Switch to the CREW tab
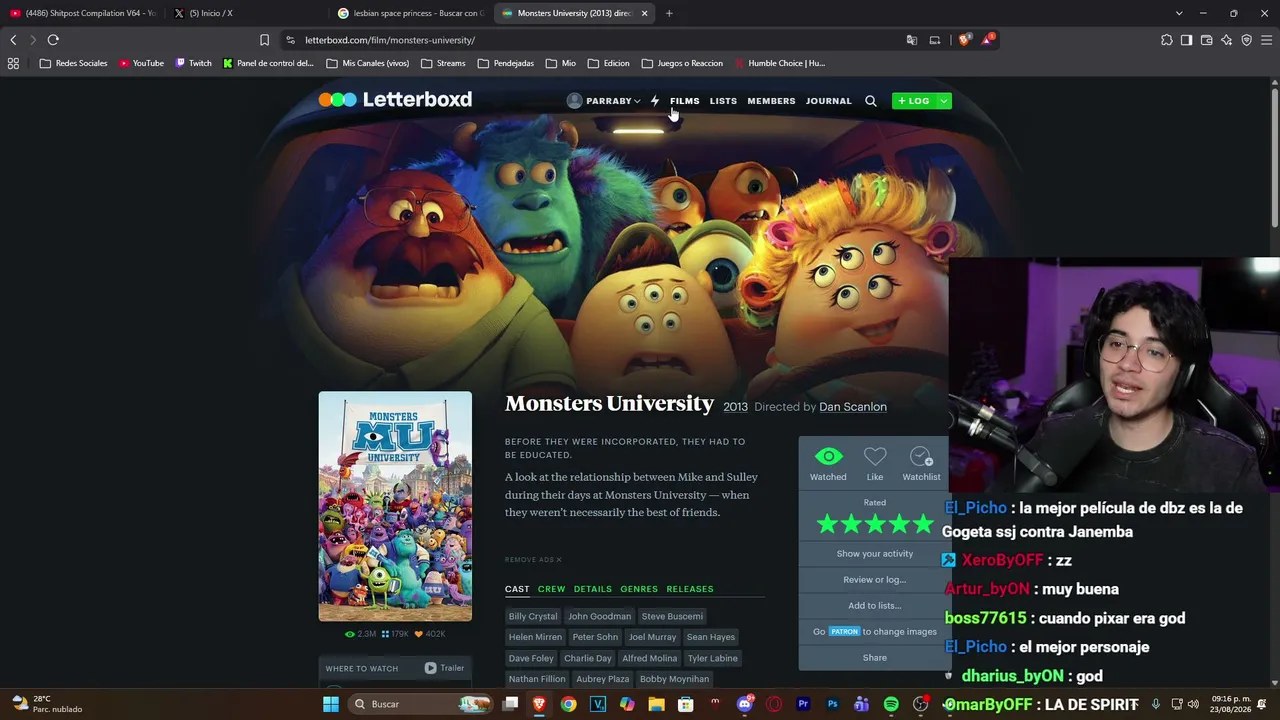This screenshot has height=720, width=1280. pyautogui.click(x=552, y=589)
